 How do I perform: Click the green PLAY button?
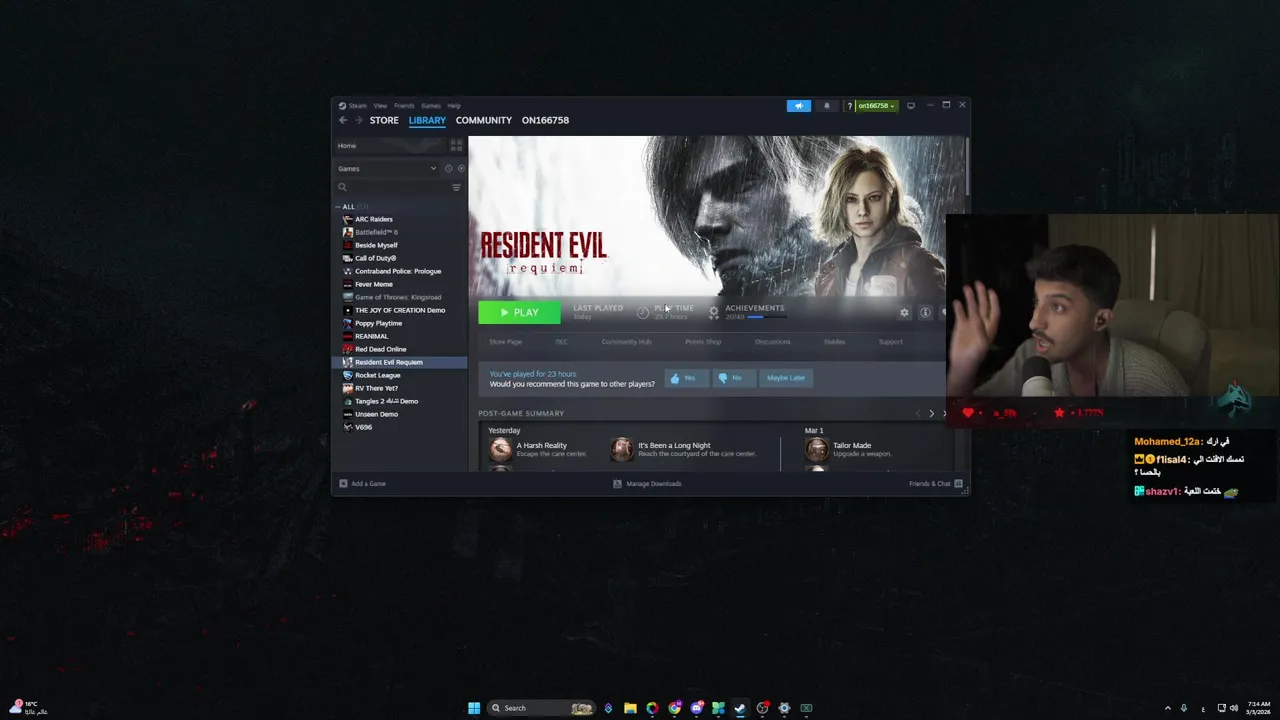point(519,313)
